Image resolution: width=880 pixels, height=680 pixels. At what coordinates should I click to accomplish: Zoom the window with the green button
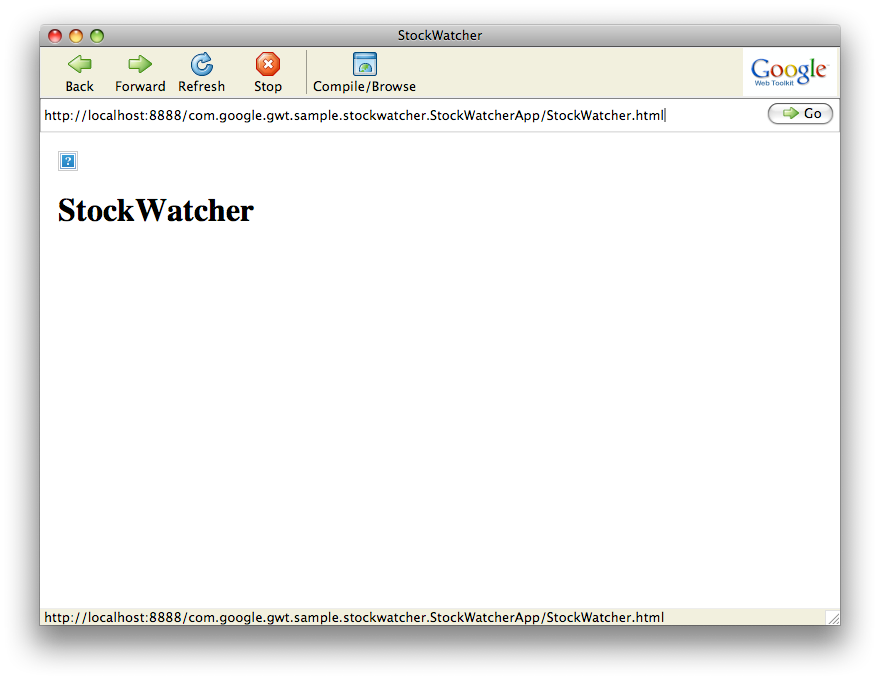[x=97, y=36]
